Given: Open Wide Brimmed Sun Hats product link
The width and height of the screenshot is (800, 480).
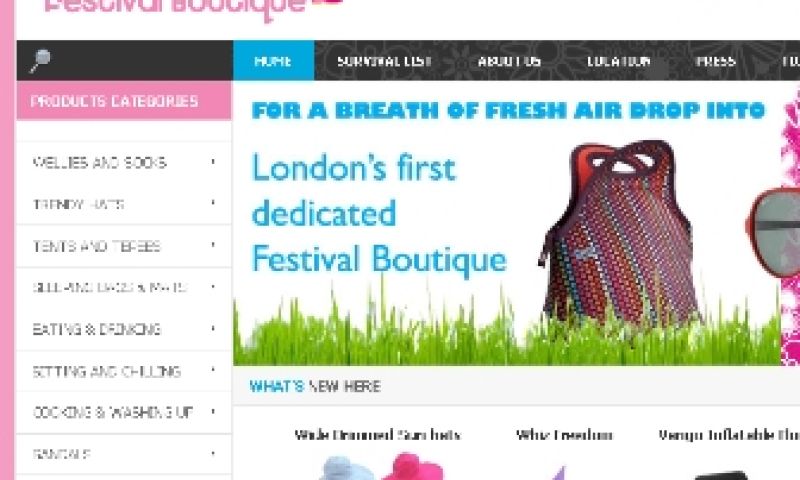Looking at the screenshot, I should (x=378, y=435).
